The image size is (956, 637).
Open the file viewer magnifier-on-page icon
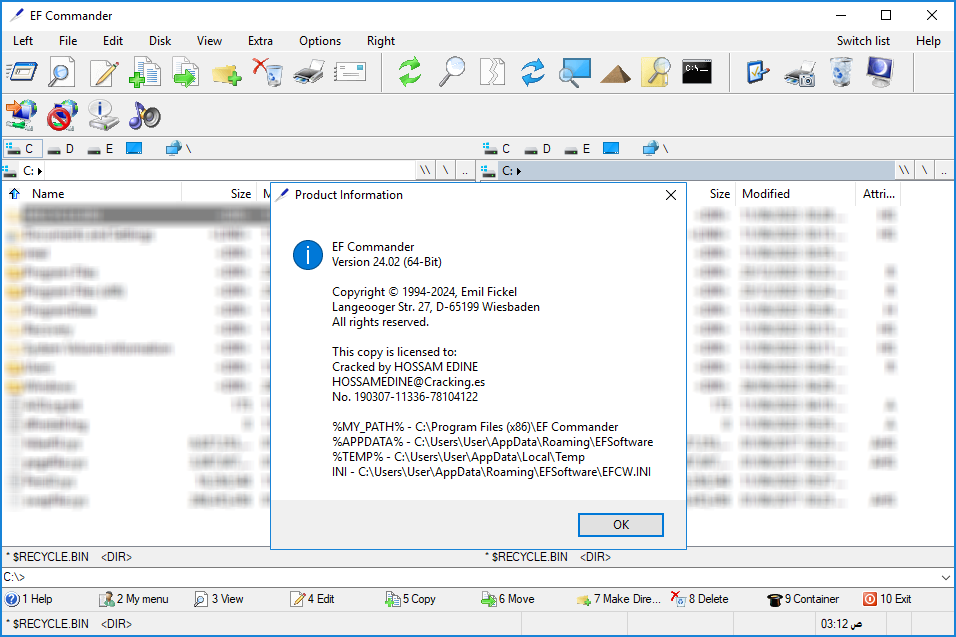[62, 72]
